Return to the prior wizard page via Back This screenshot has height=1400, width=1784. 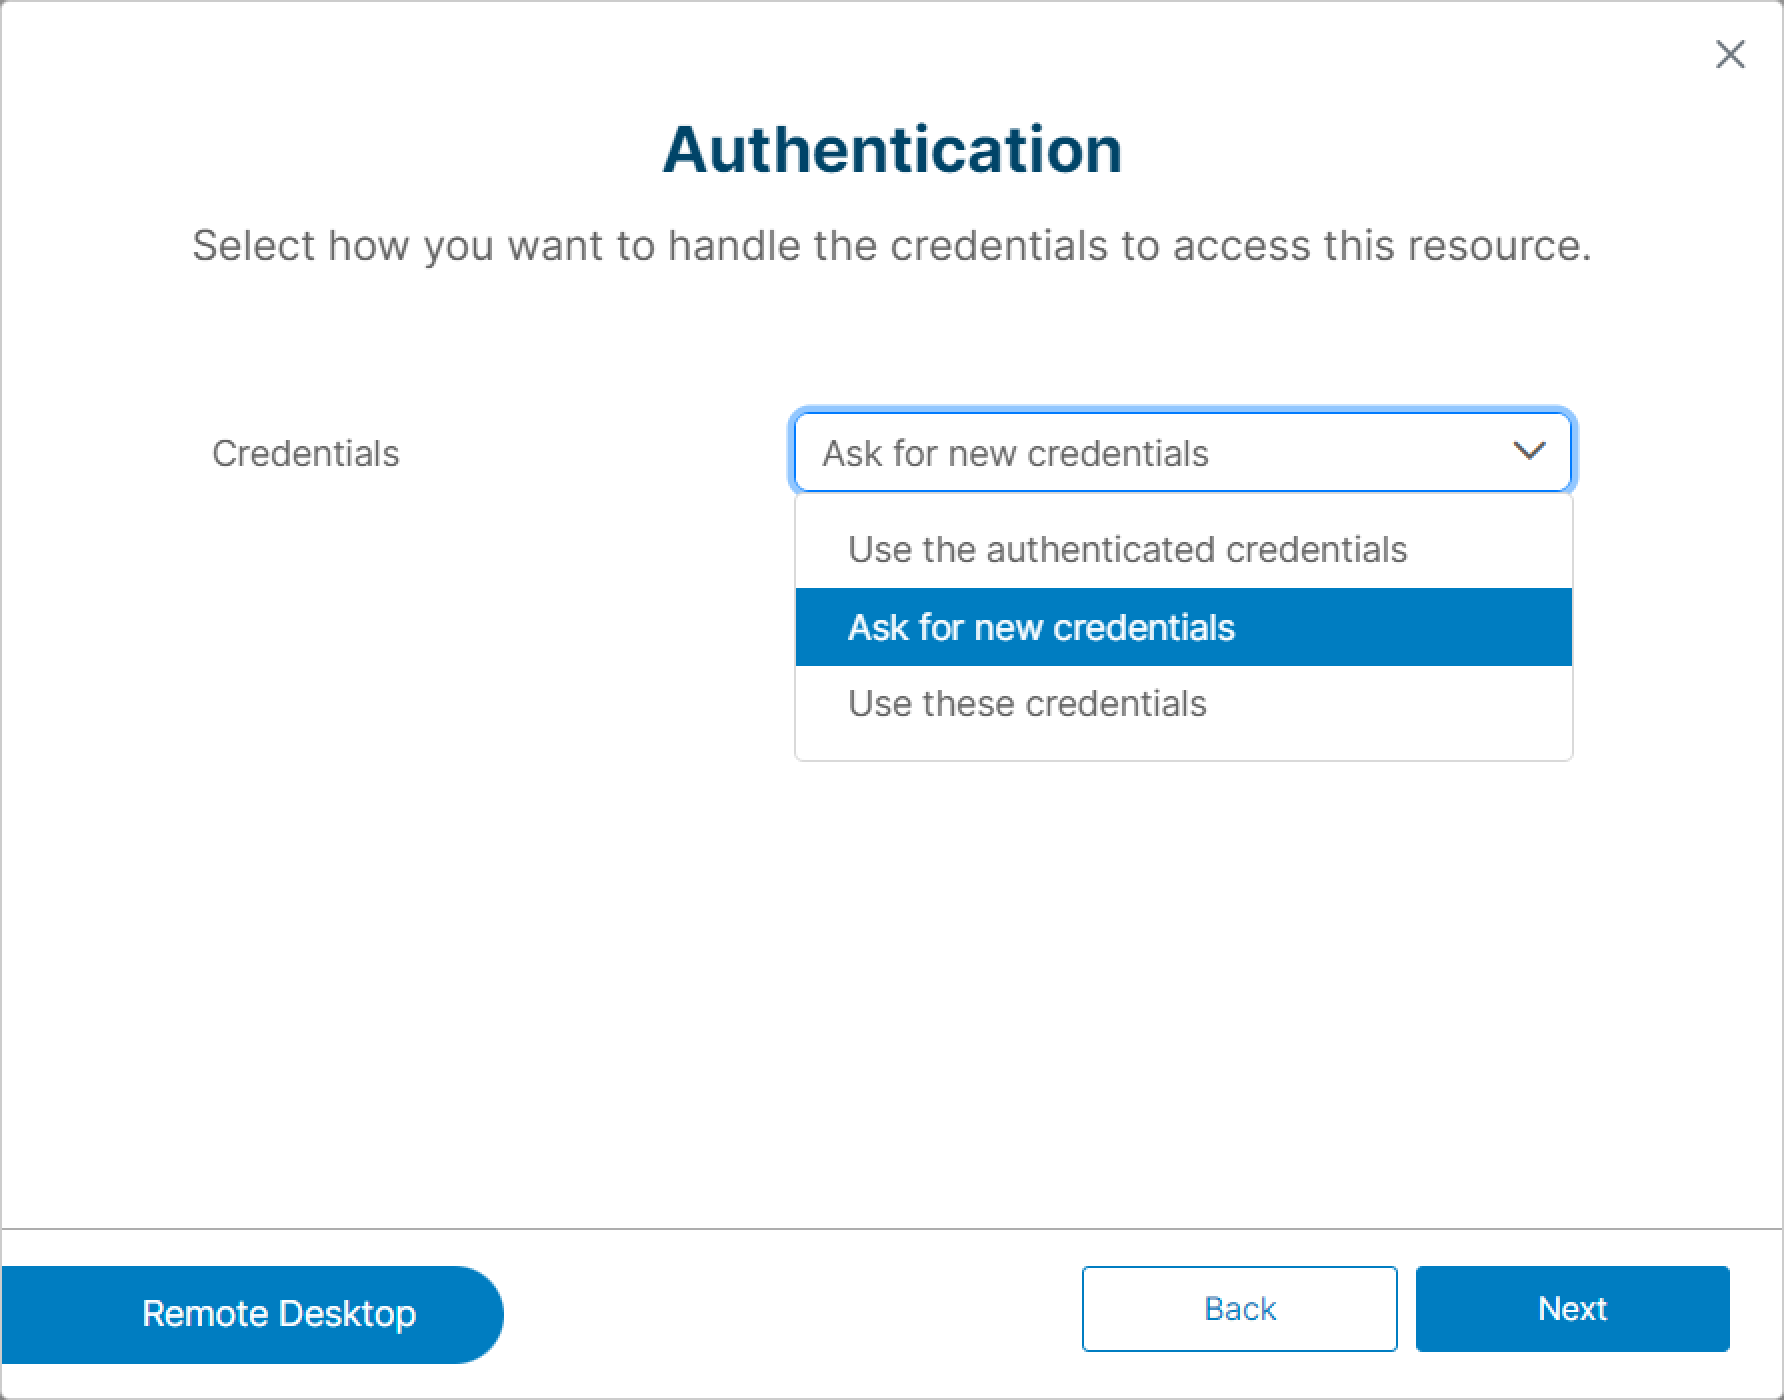[x=1239, y=1309]
